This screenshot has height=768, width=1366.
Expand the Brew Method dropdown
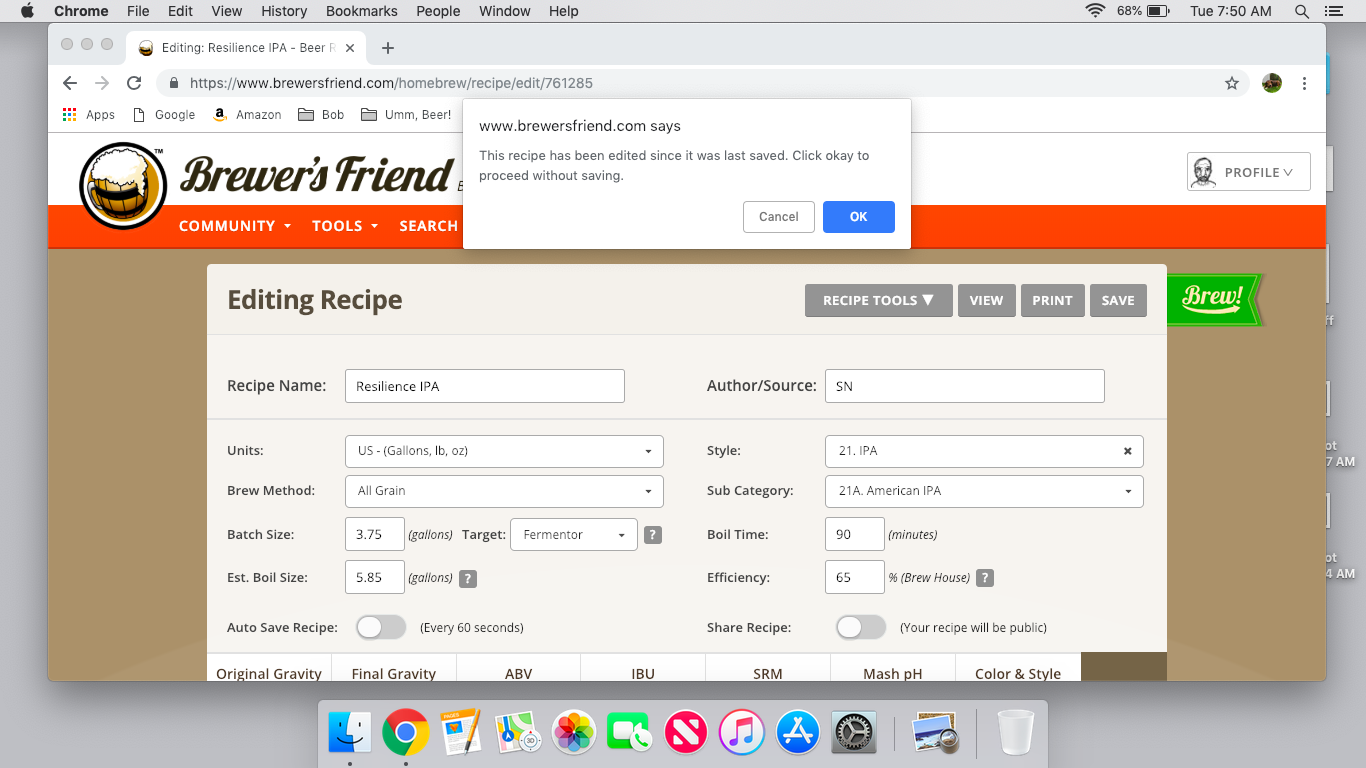tap(504, 491)
